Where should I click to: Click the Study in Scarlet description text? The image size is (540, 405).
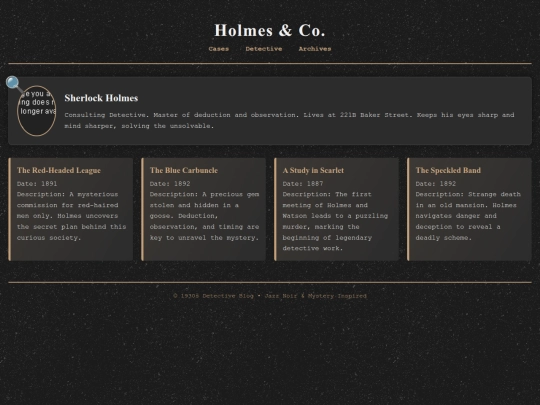point(335,221)
